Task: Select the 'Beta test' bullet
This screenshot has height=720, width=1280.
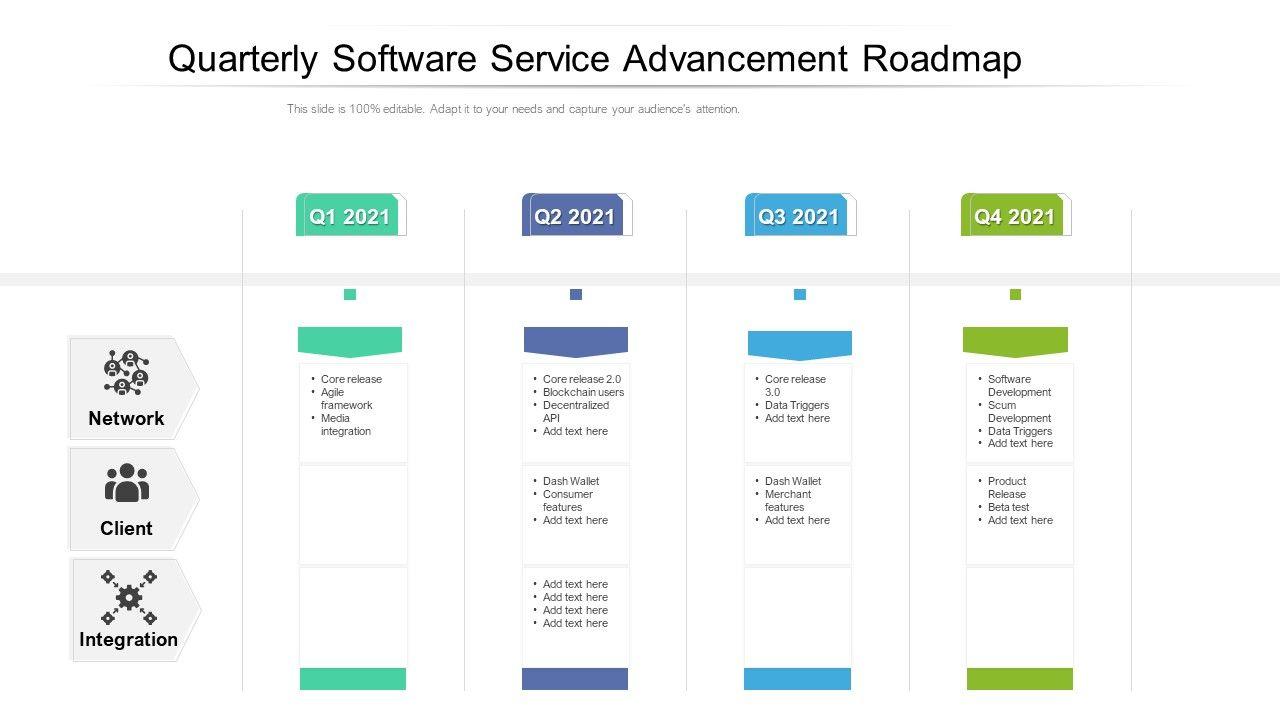Action: pyautogui.click(x=1008, y=507)
